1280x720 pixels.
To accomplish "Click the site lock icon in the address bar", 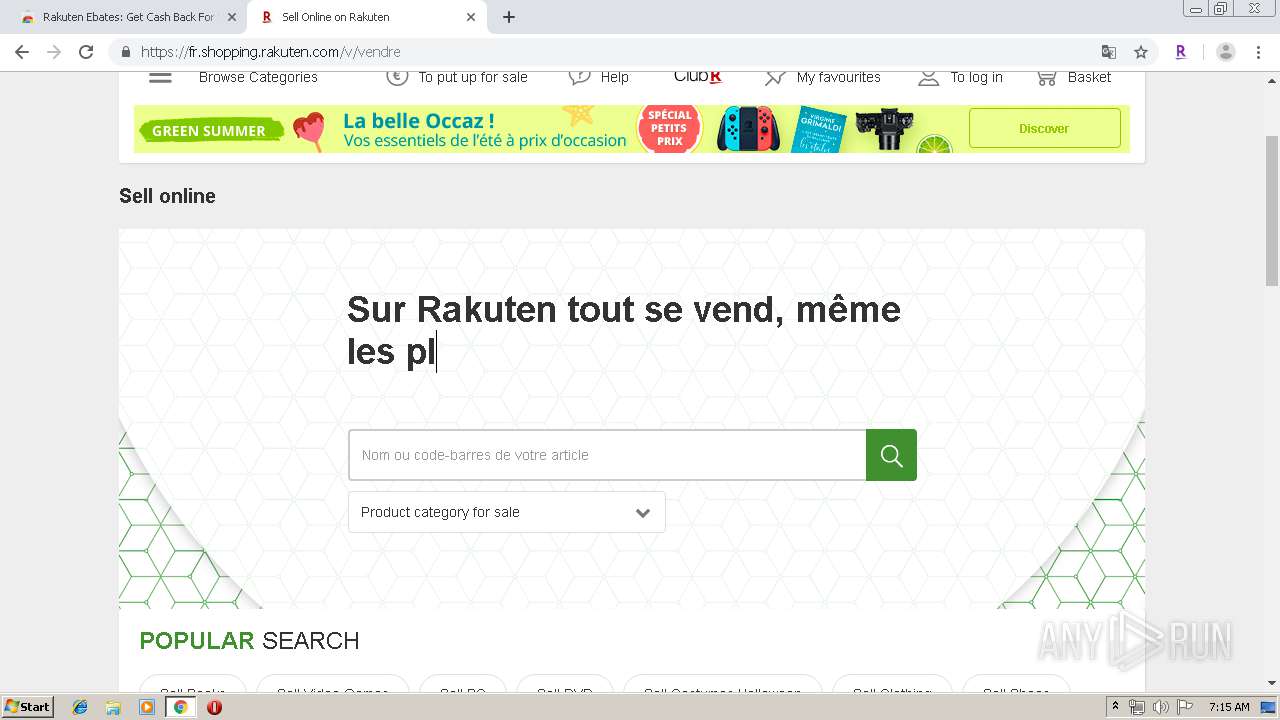I will pos(126,52).
